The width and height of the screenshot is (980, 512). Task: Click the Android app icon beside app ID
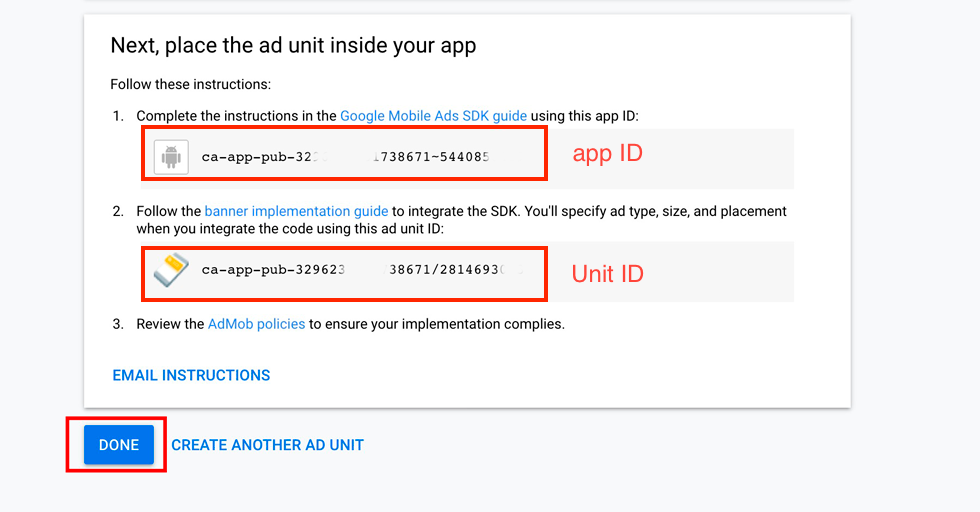point(171,157)
